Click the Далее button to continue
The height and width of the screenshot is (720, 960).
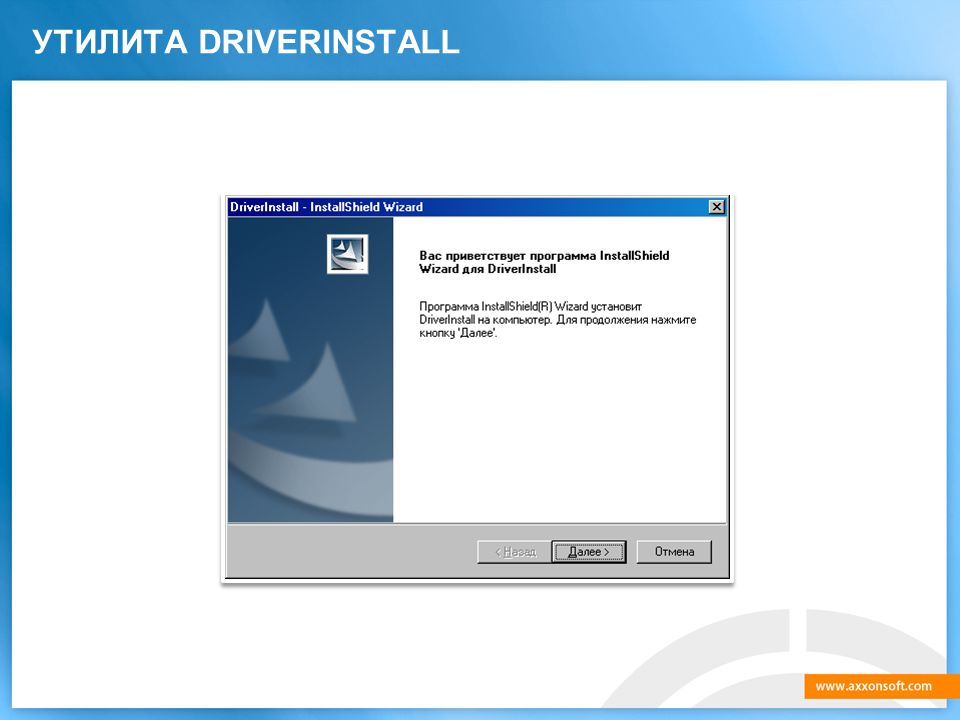coord(588,552)
